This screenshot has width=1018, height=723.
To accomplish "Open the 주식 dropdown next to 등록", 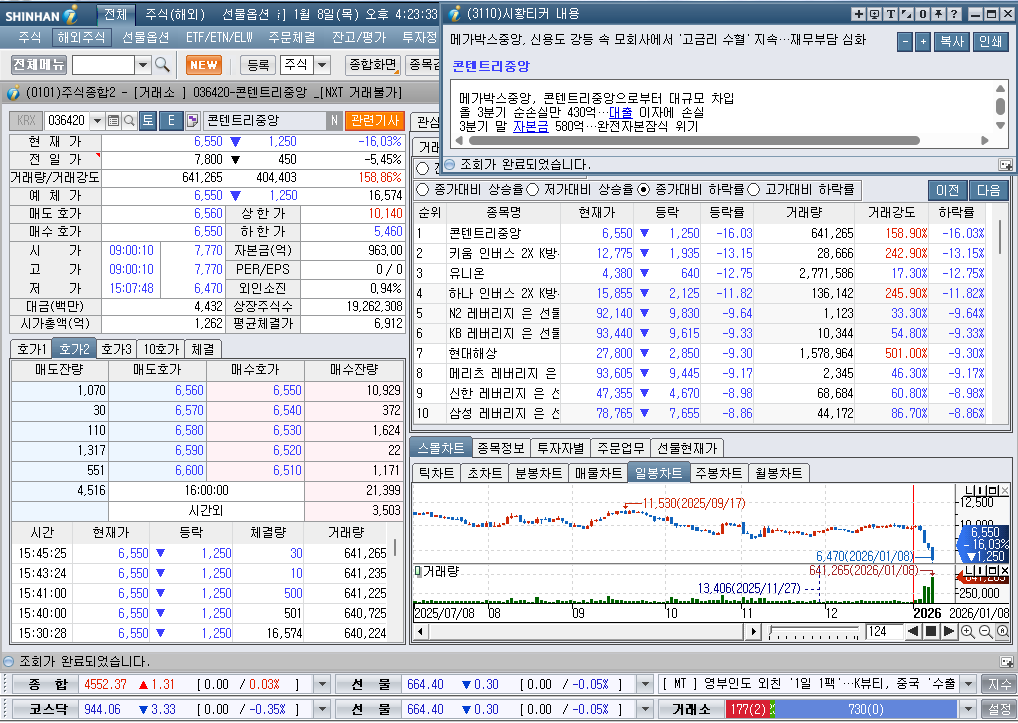I will pos(322,65).
